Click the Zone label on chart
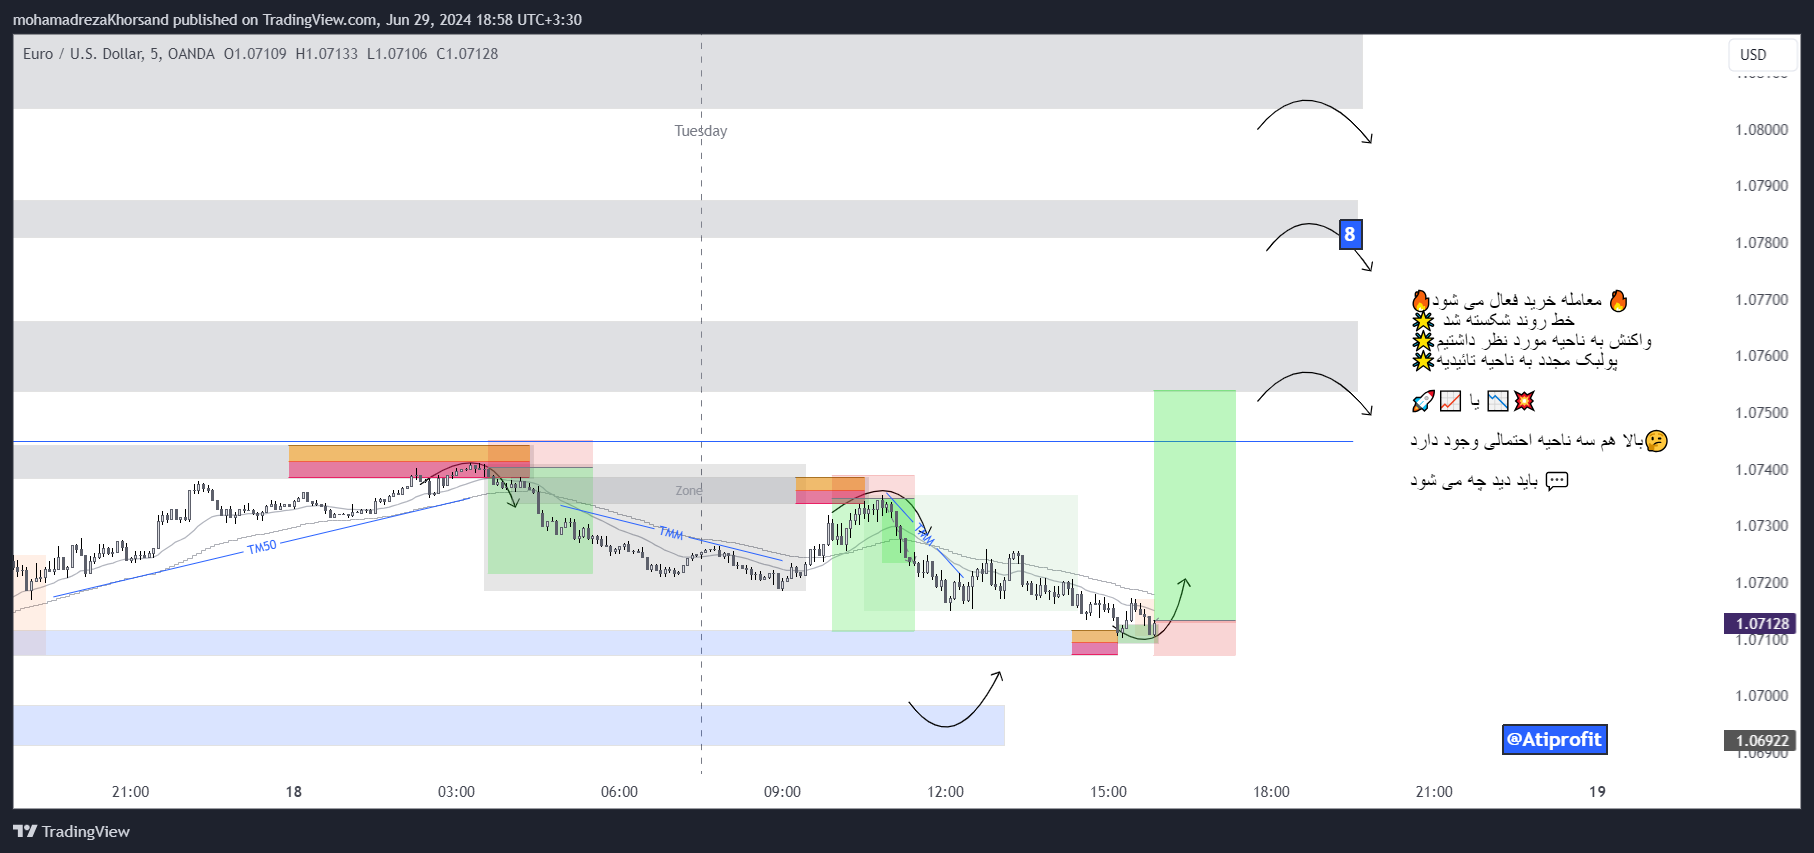Image resolution: width=1814 pixels, height=853 pixels. [x=688, y=490]
